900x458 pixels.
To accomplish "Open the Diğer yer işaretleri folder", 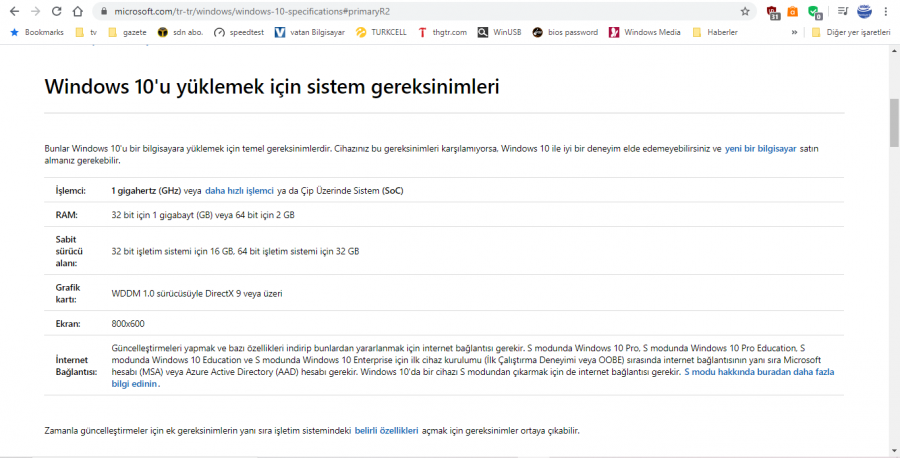I will [x=850, y=32].
